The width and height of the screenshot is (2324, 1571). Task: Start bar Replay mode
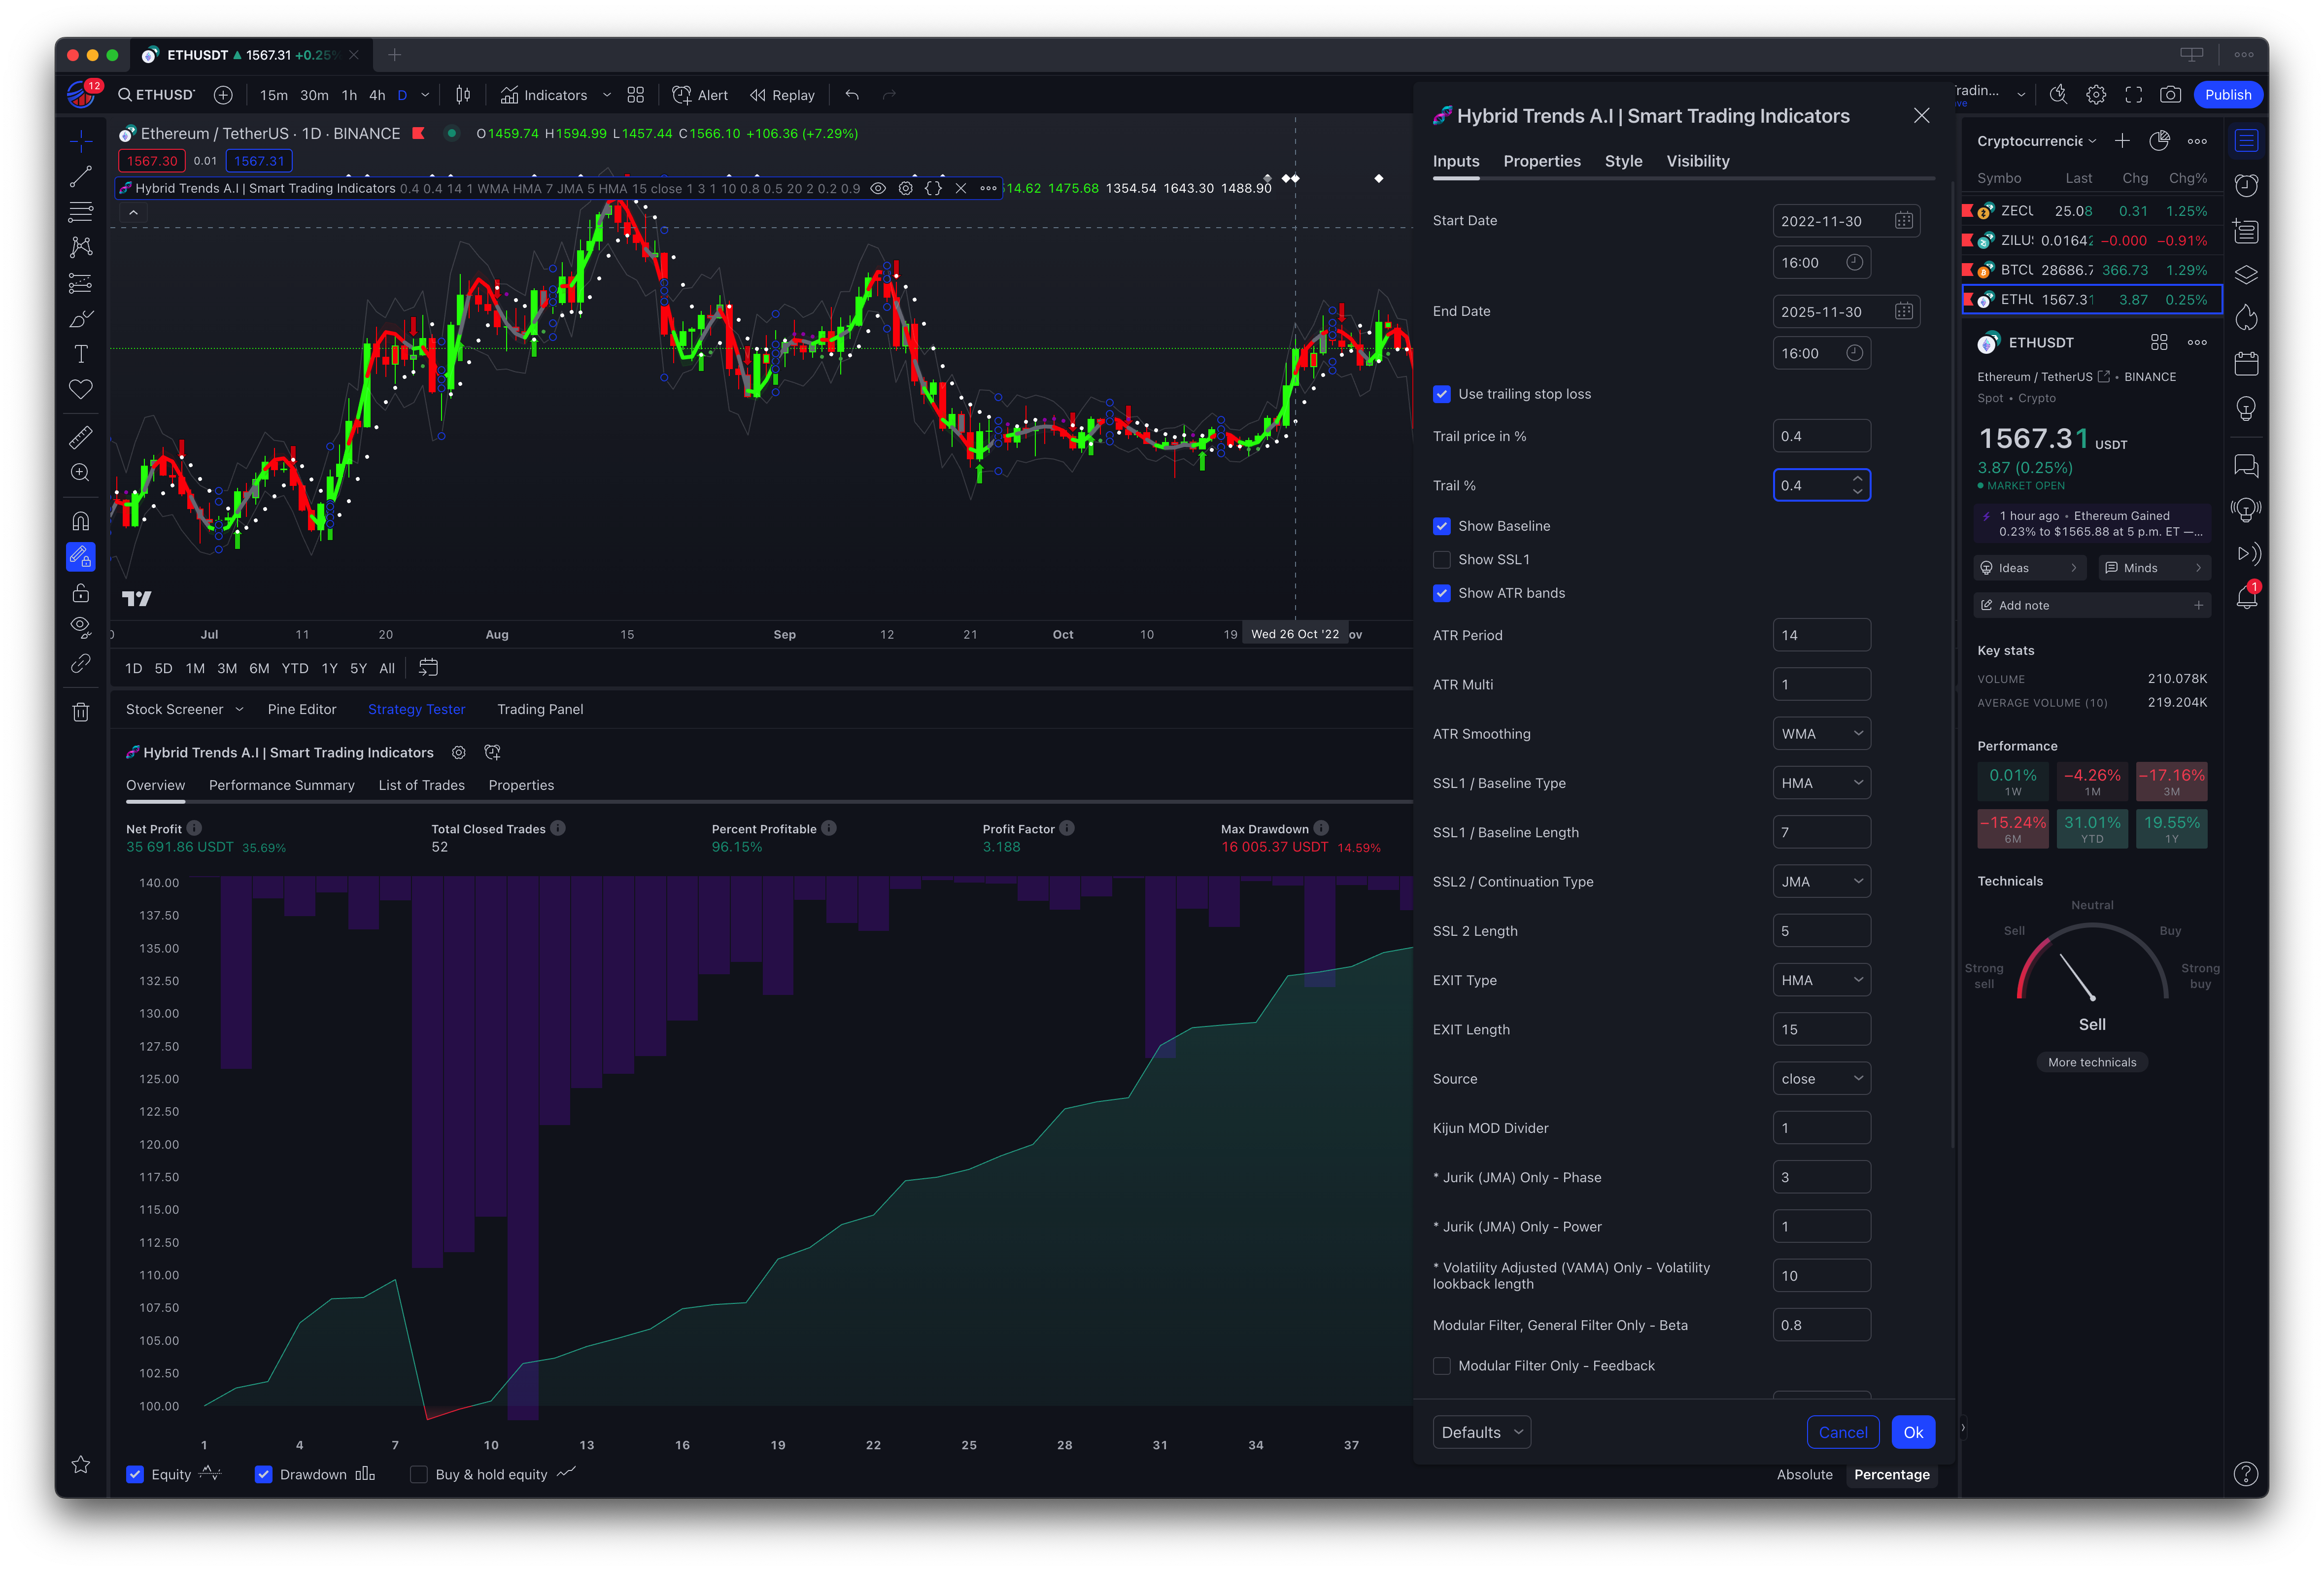(x=782, y=95)
